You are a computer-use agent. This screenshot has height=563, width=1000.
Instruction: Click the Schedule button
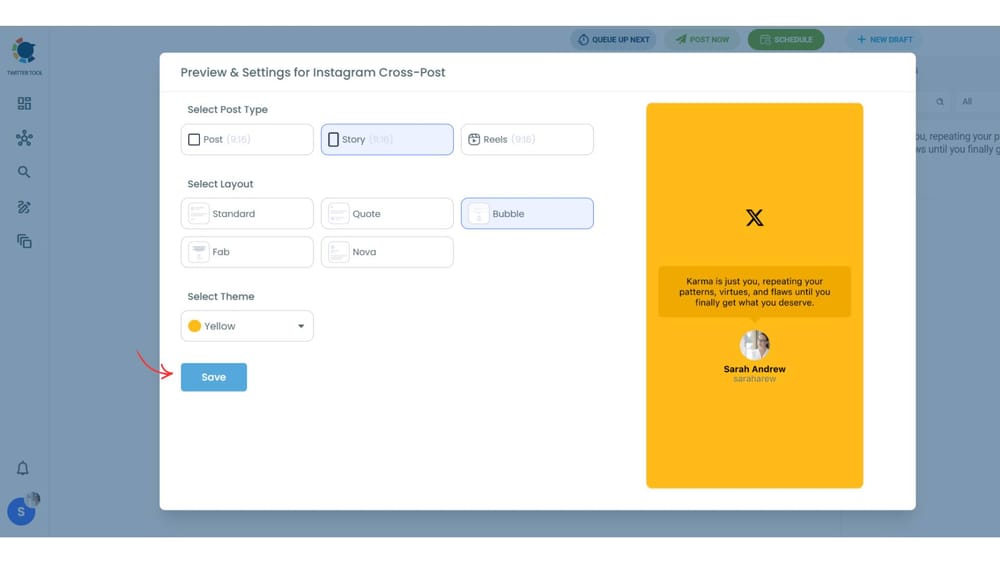(x=786, y=40)
